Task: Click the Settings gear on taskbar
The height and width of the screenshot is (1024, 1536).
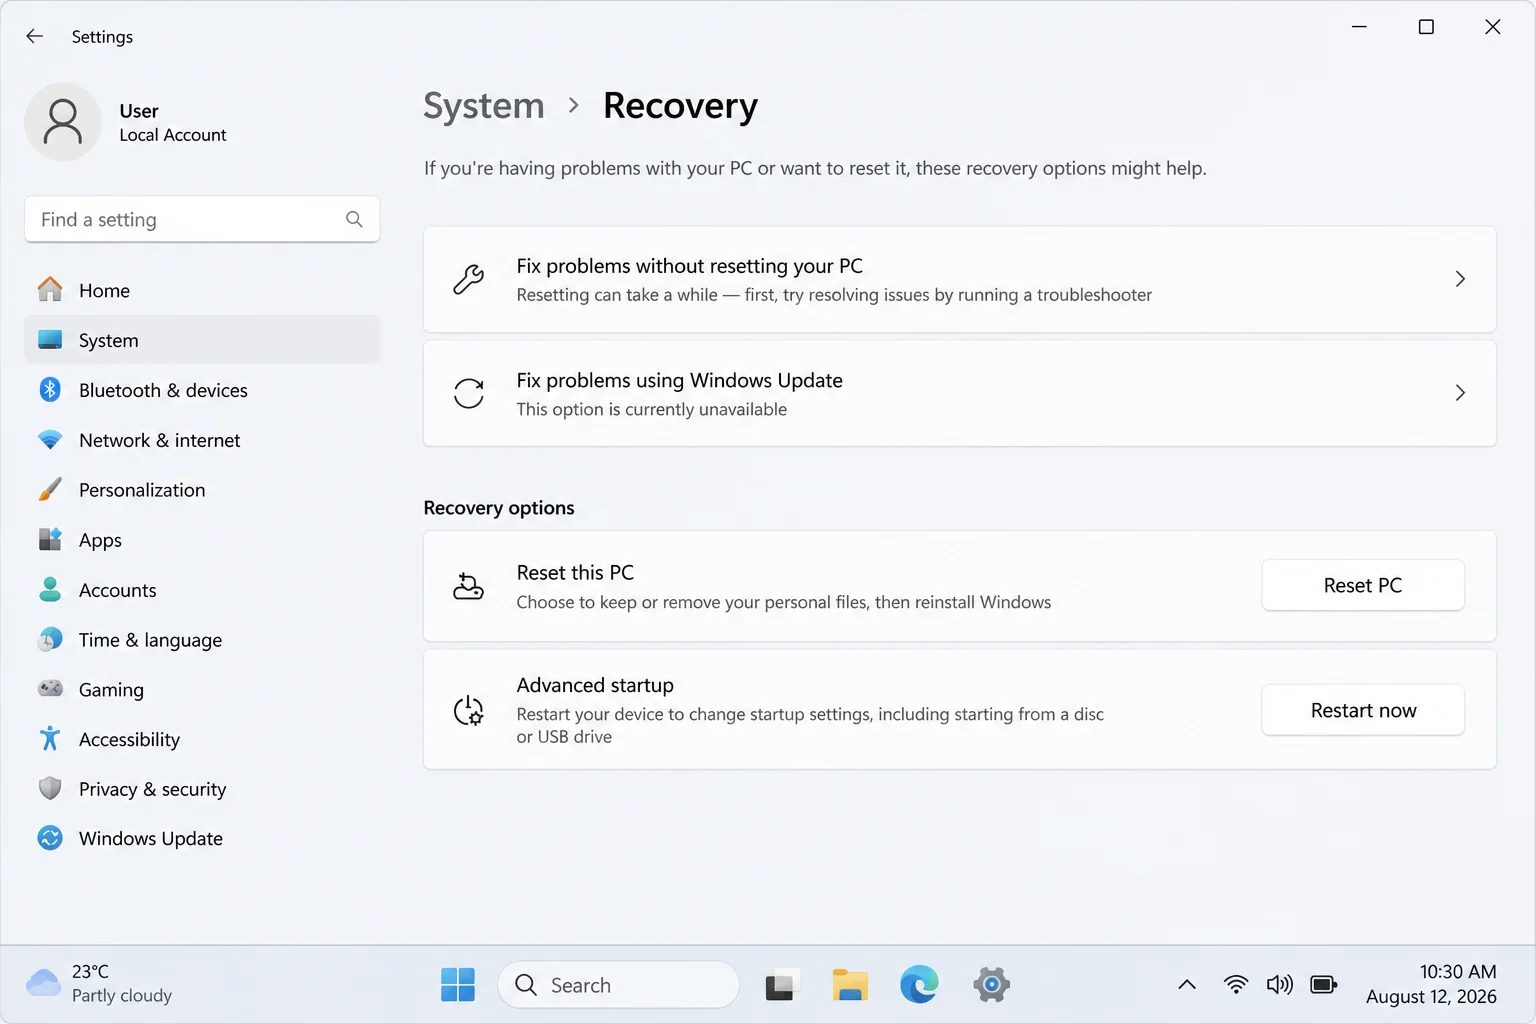Action: click(x=991, y=985)
